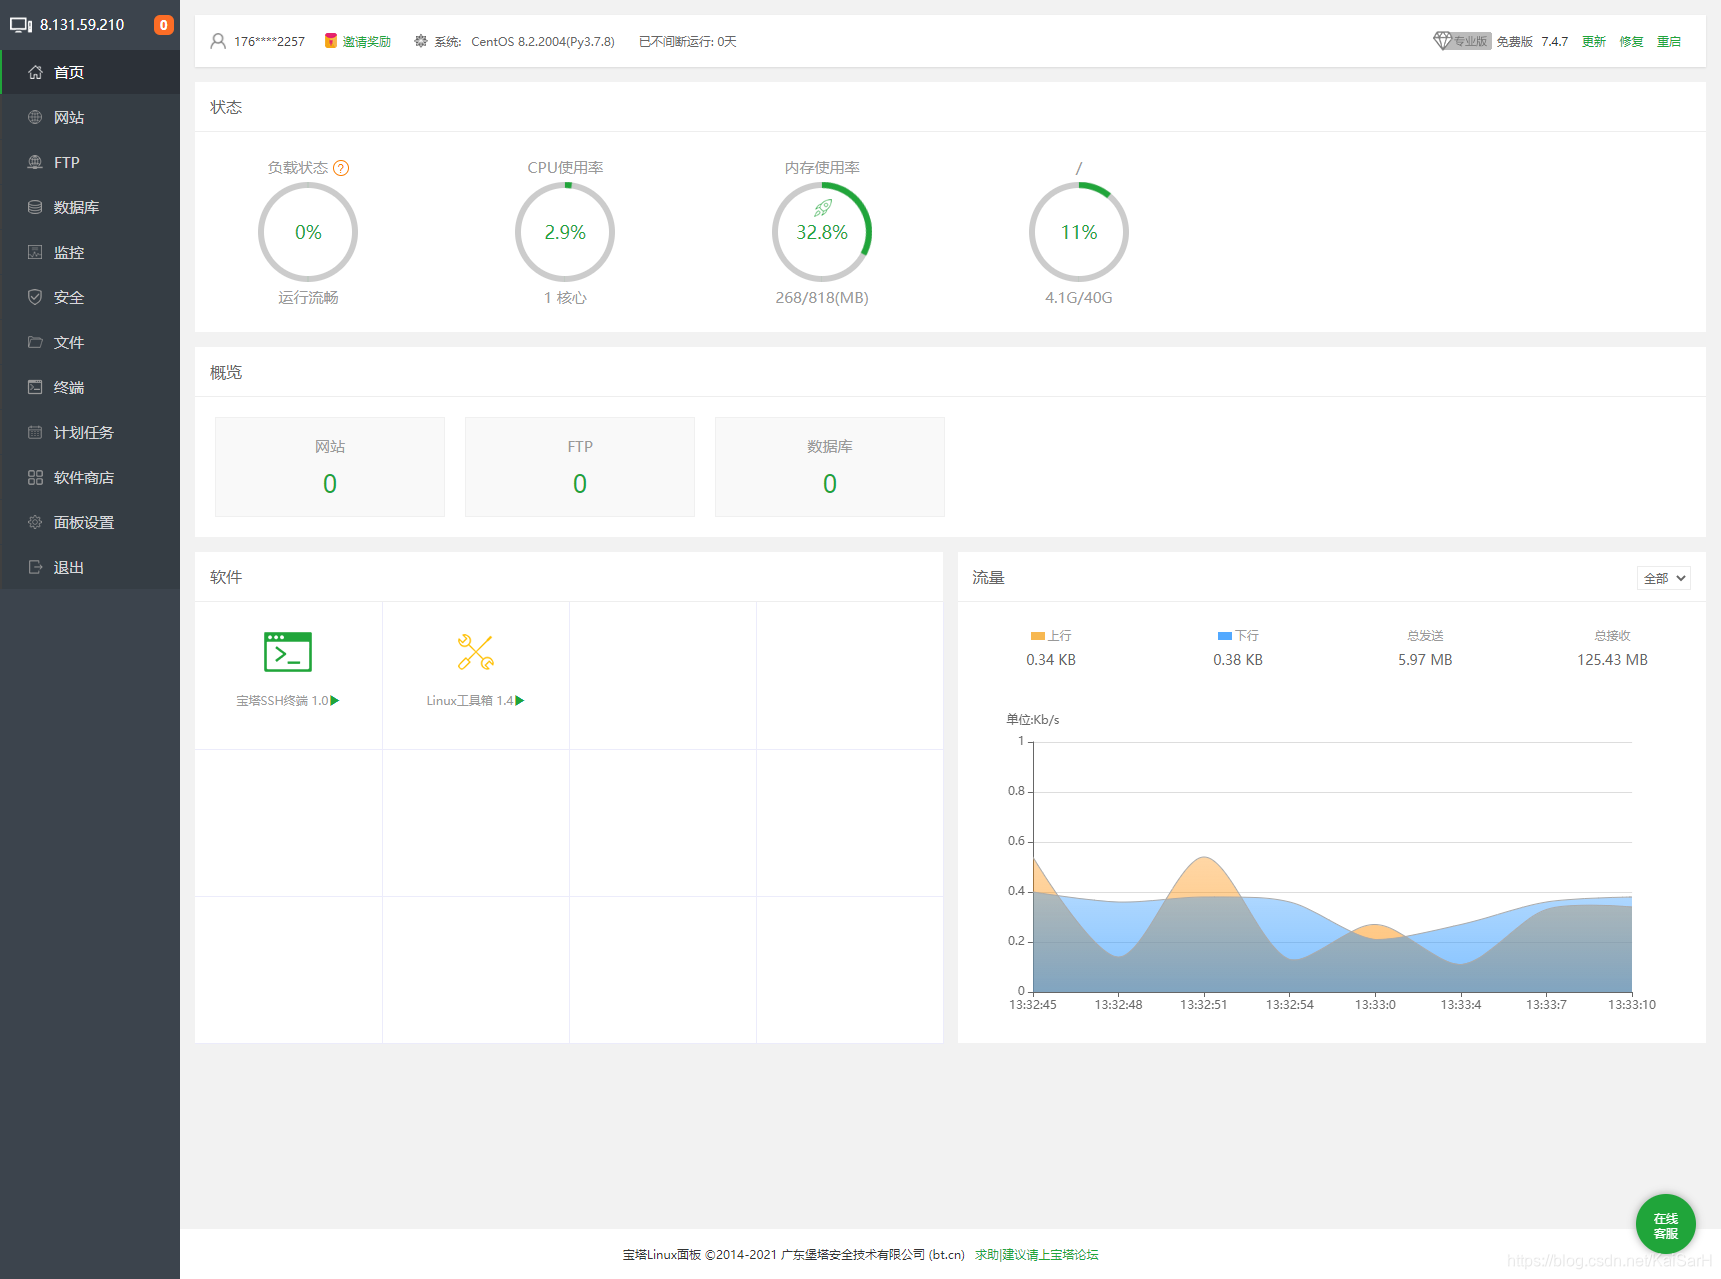Open the 首页 home menu item
Image resolution: width=1721 pixels, height=1279 pixels.
[90, 72]
